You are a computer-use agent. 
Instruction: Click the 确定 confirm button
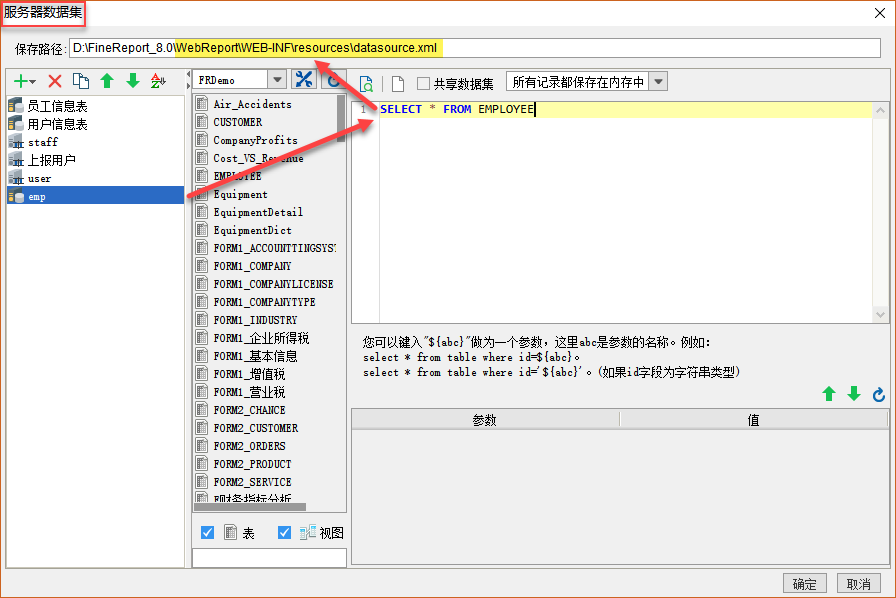[805, 584]
